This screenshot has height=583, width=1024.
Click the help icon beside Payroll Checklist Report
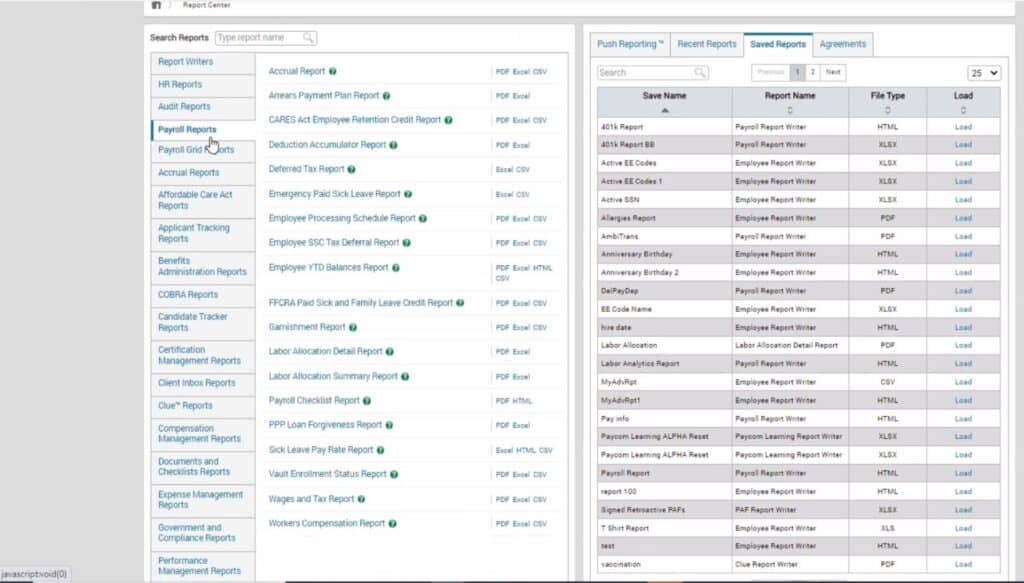click(367, 401)
